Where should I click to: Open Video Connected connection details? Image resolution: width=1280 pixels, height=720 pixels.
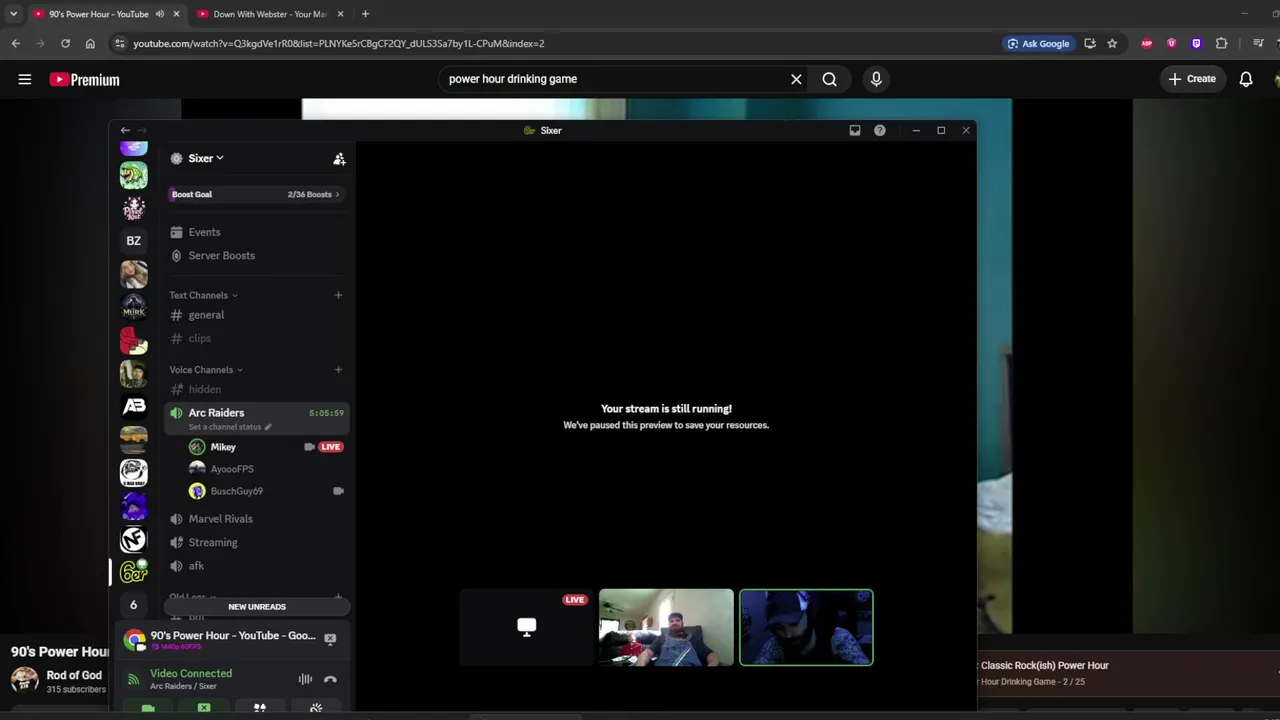click(x=191, y=674)
